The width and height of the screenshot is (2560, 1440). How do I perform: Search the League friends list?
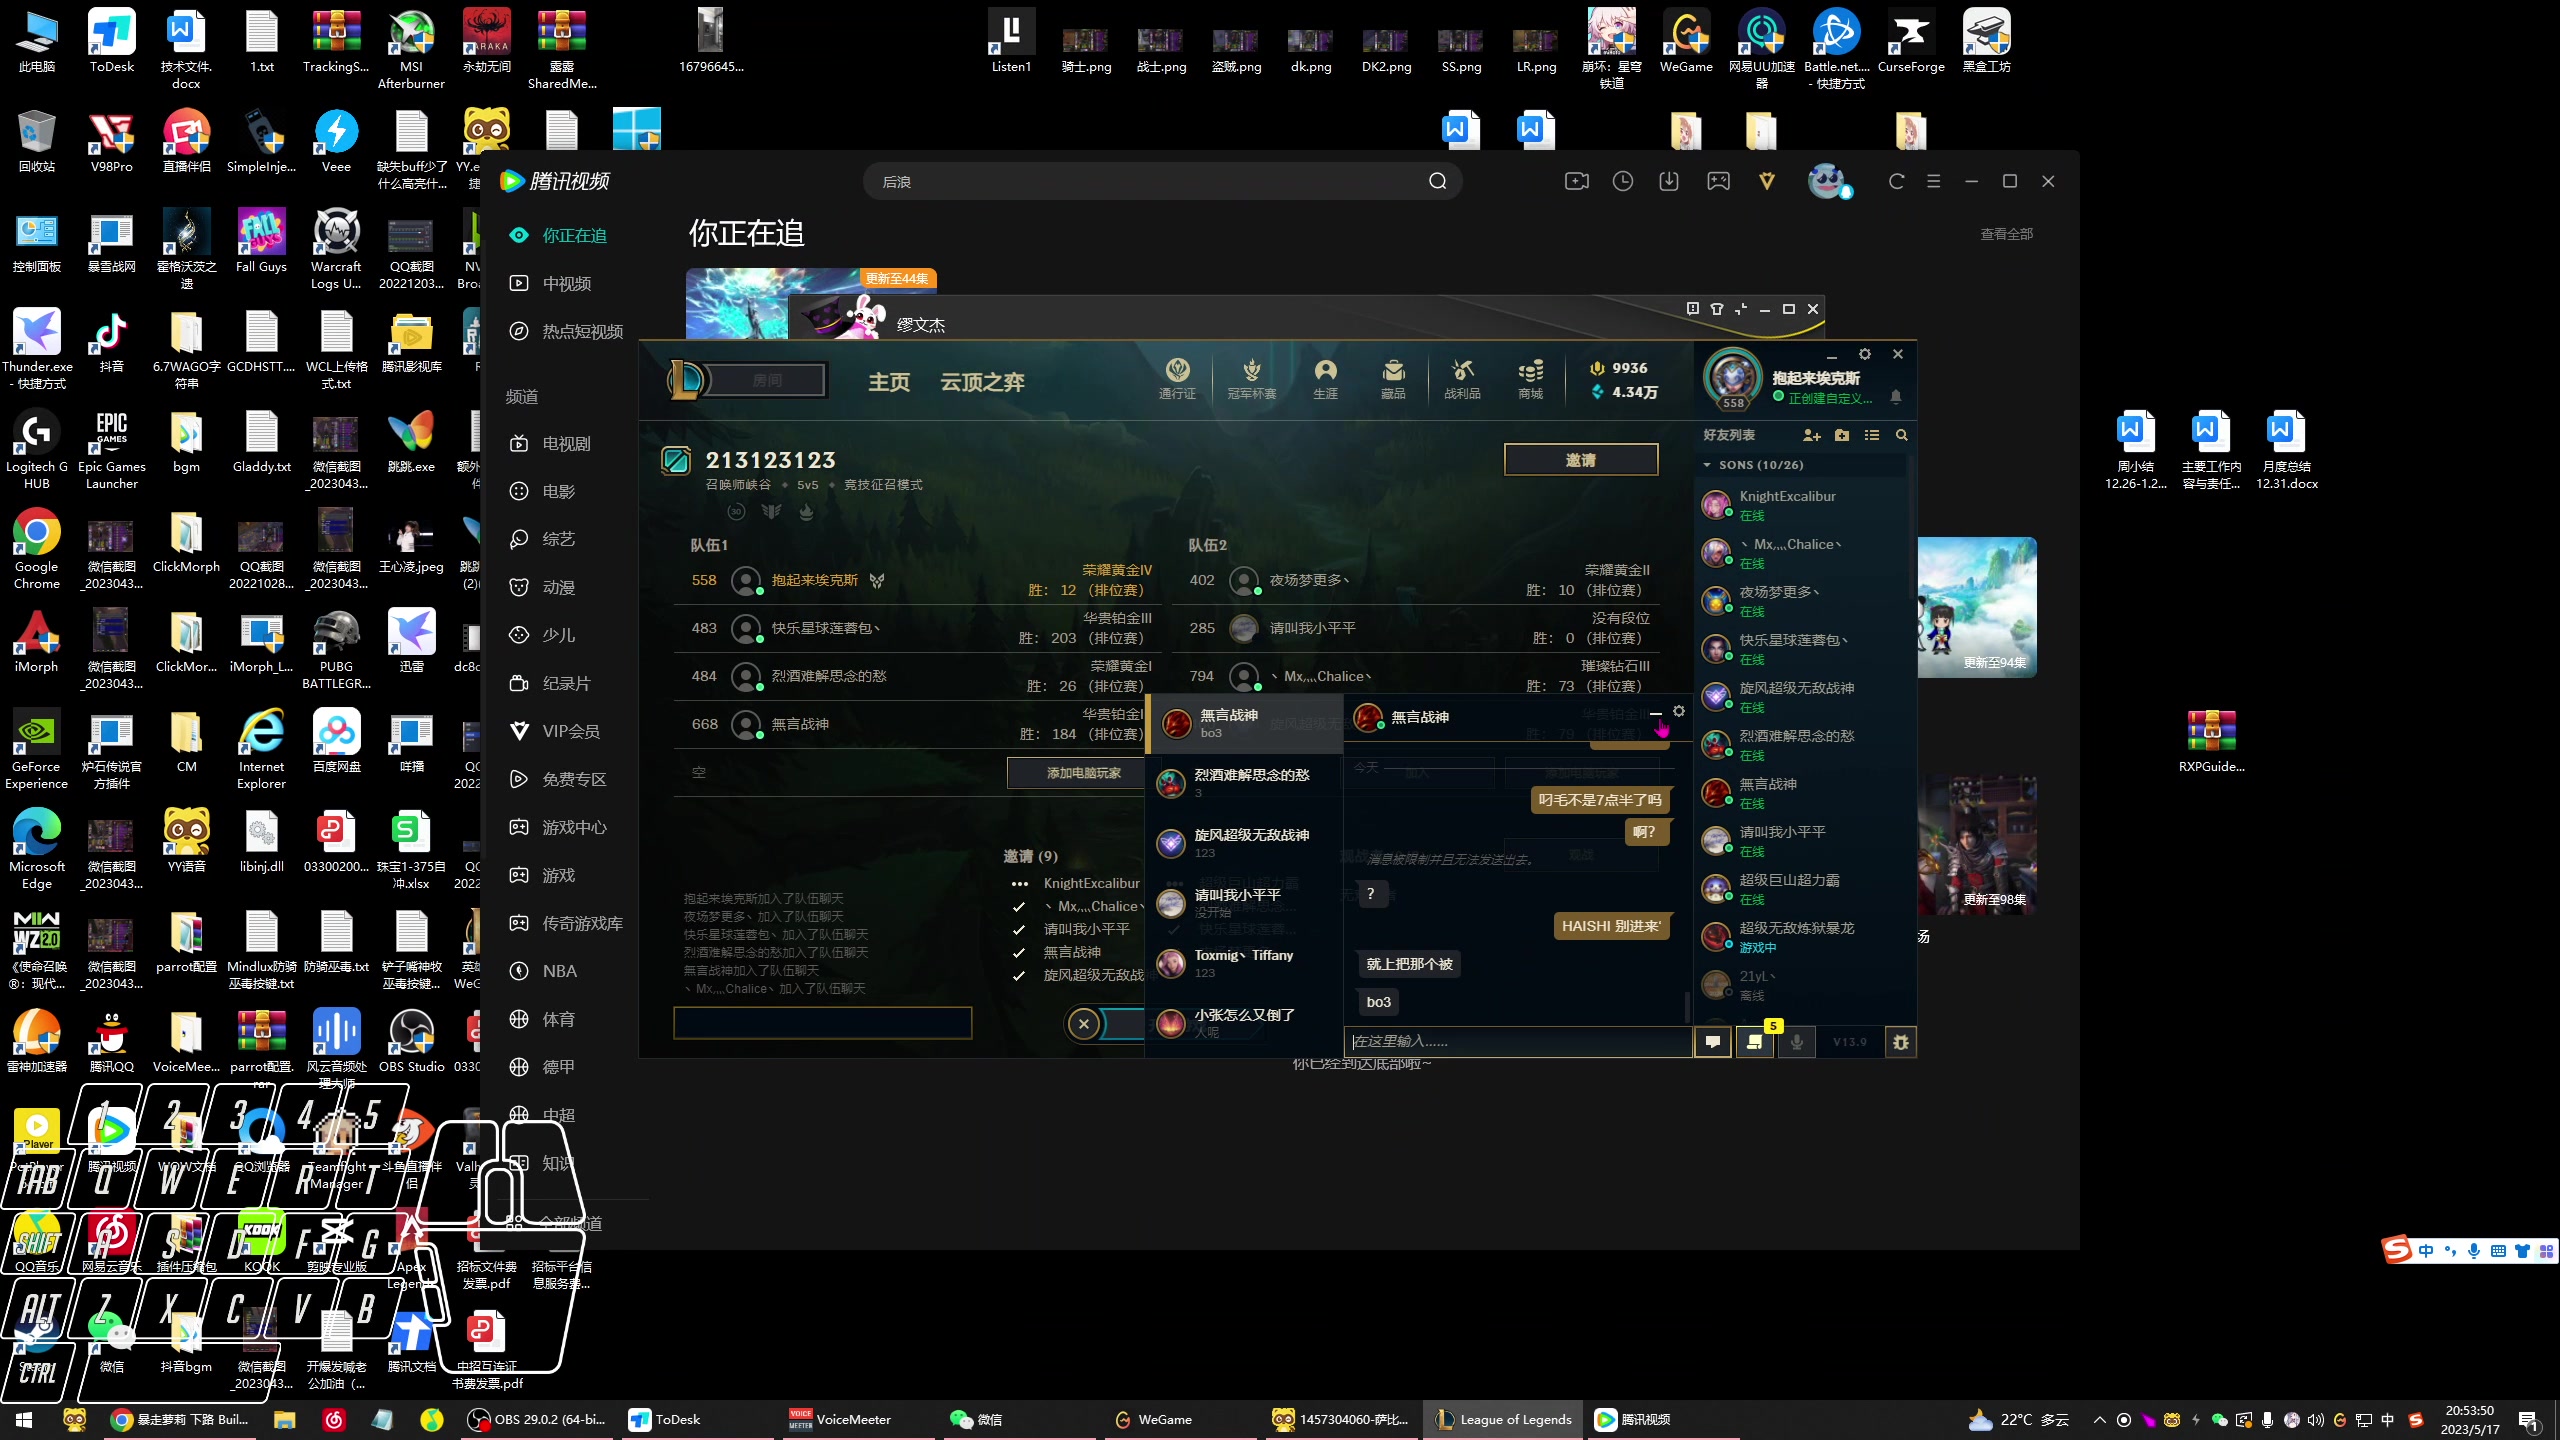[x=1901, y=435]
